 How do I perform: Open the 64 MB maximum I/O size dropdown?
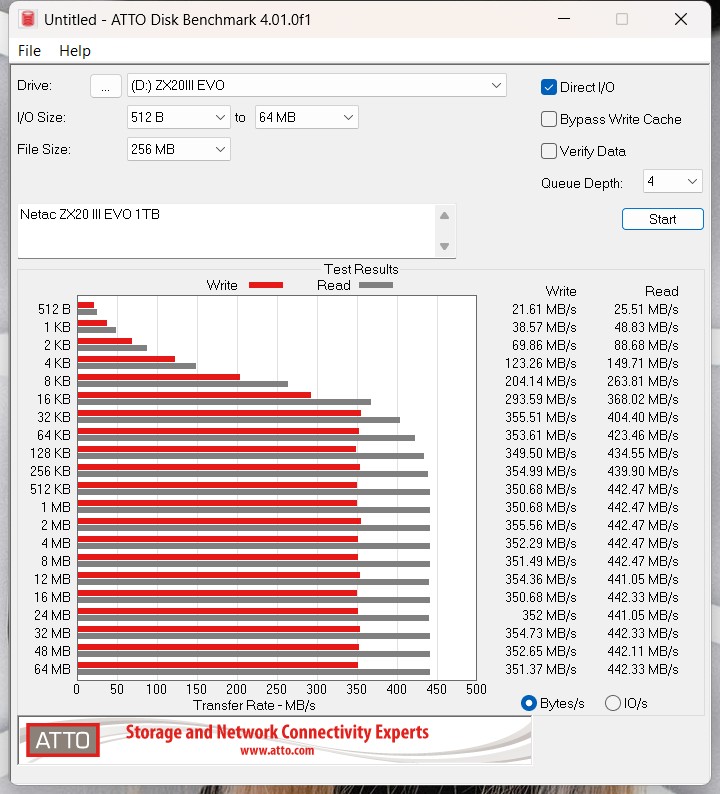point(306,117)
